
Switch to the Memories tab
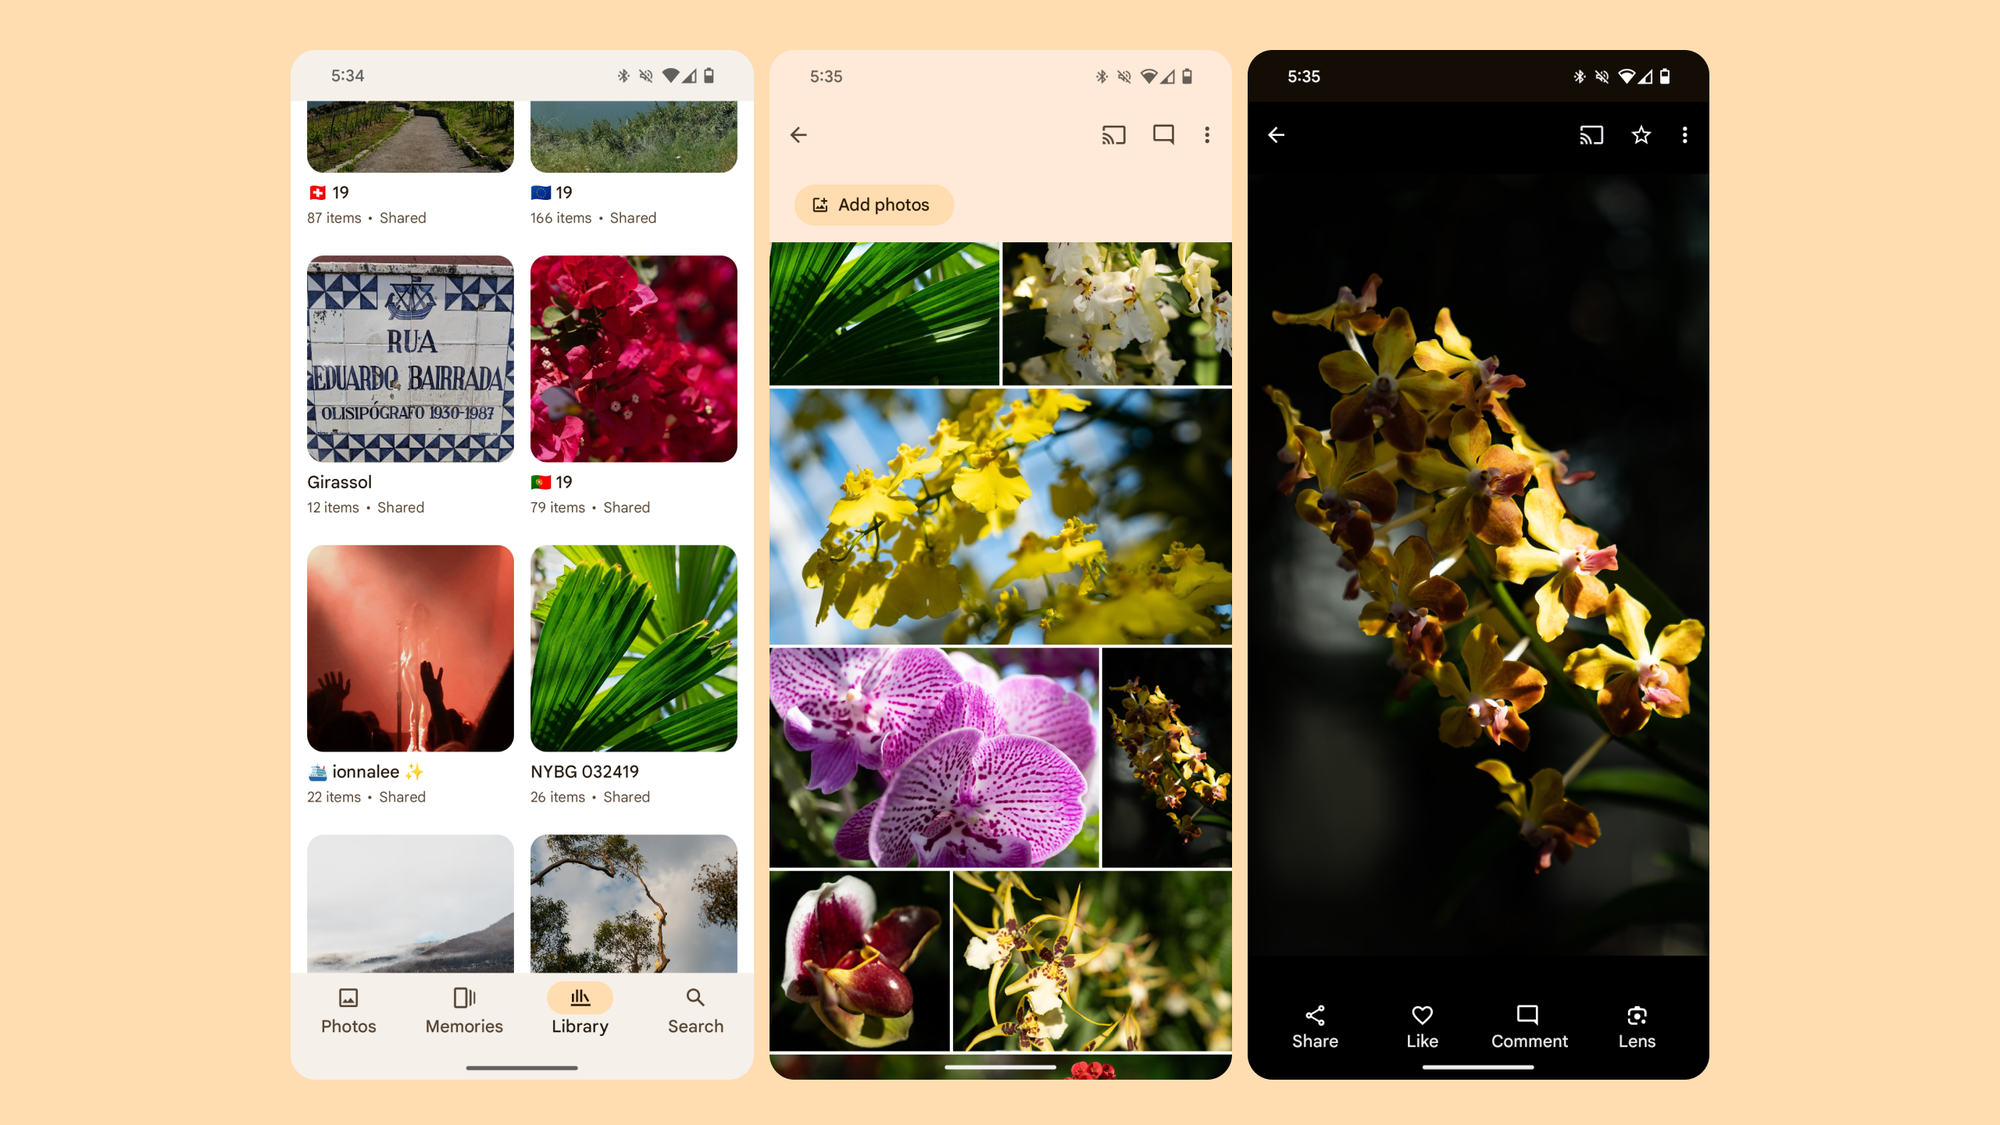click(464, 1010)
